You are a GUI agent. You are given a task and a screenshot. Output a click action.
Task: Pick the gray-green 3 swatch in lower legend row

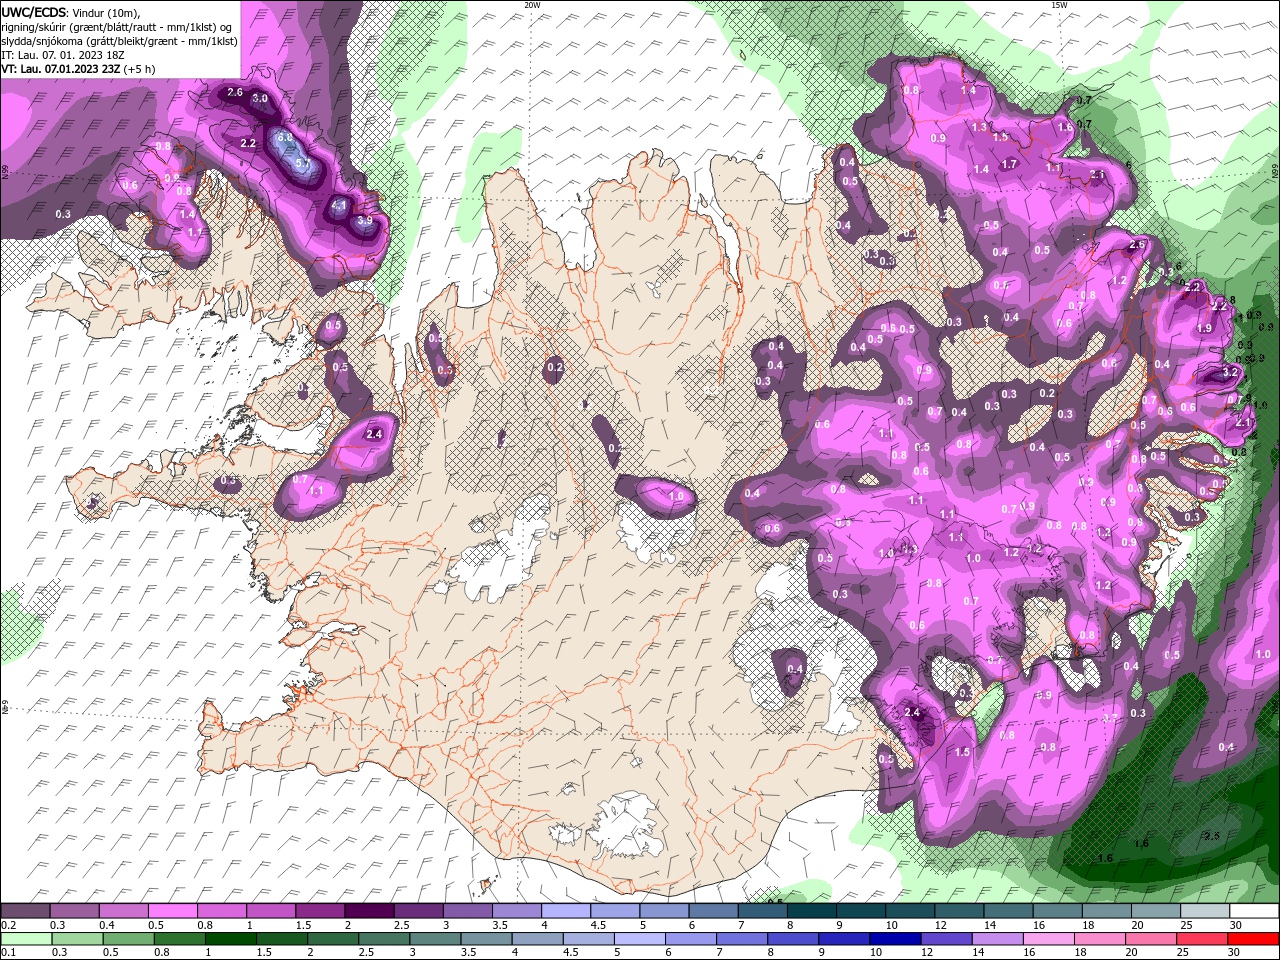435,939
